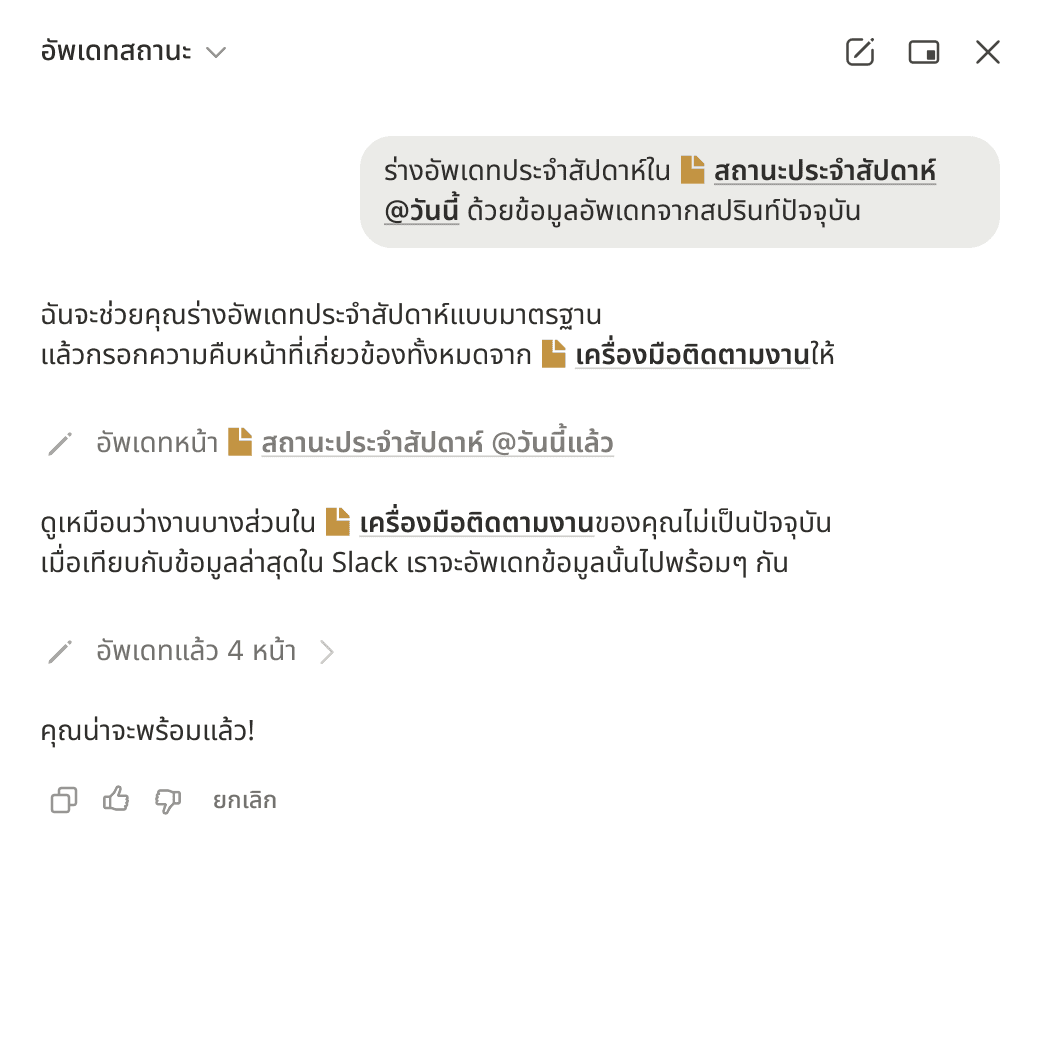Open the อัพเดทสถานะ title dropdown
1040x1040 pixels.
pos(116,52)
